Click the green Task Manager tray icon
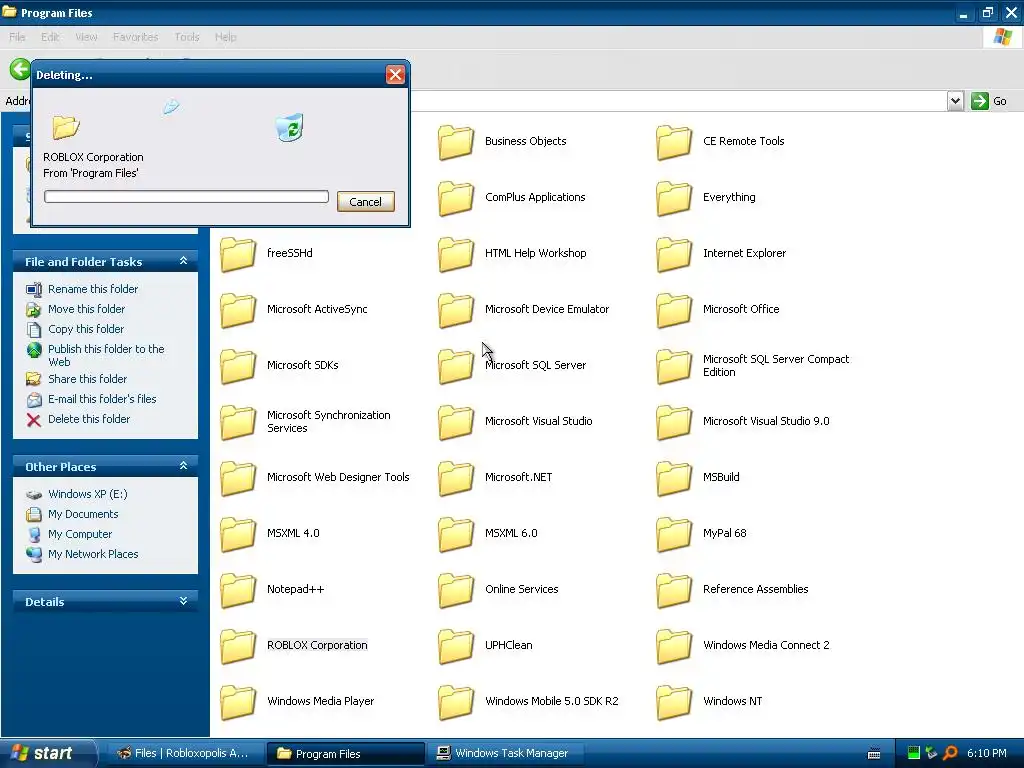This screenshot has height=768, width=1024. click(x=914, y=753)
